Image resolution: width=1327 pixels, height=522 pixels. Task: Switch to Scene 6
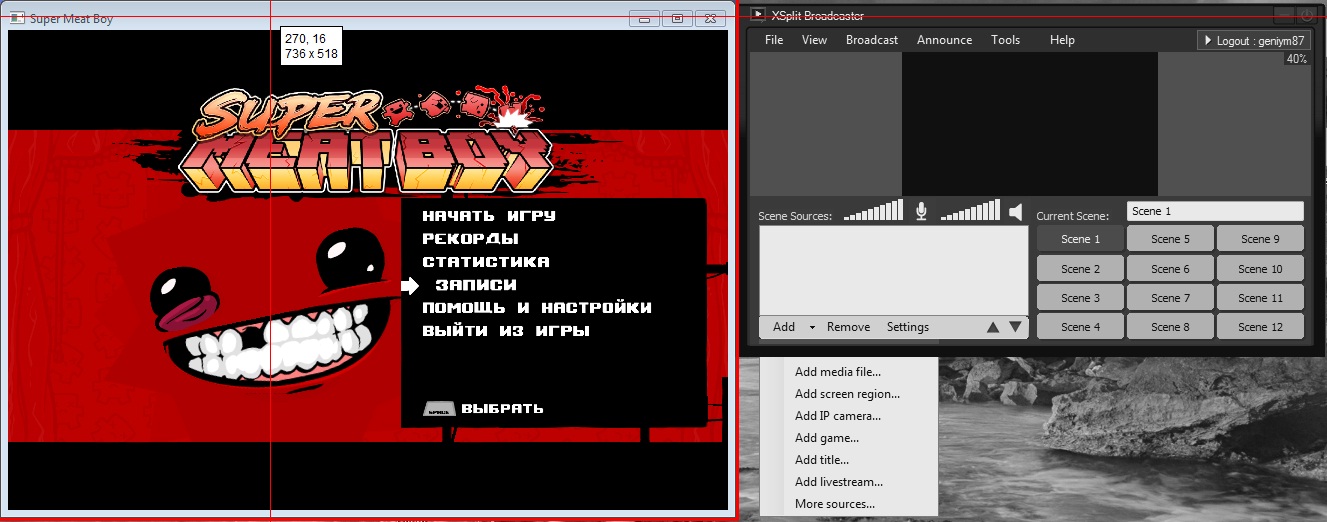[x=1170, y=269]
